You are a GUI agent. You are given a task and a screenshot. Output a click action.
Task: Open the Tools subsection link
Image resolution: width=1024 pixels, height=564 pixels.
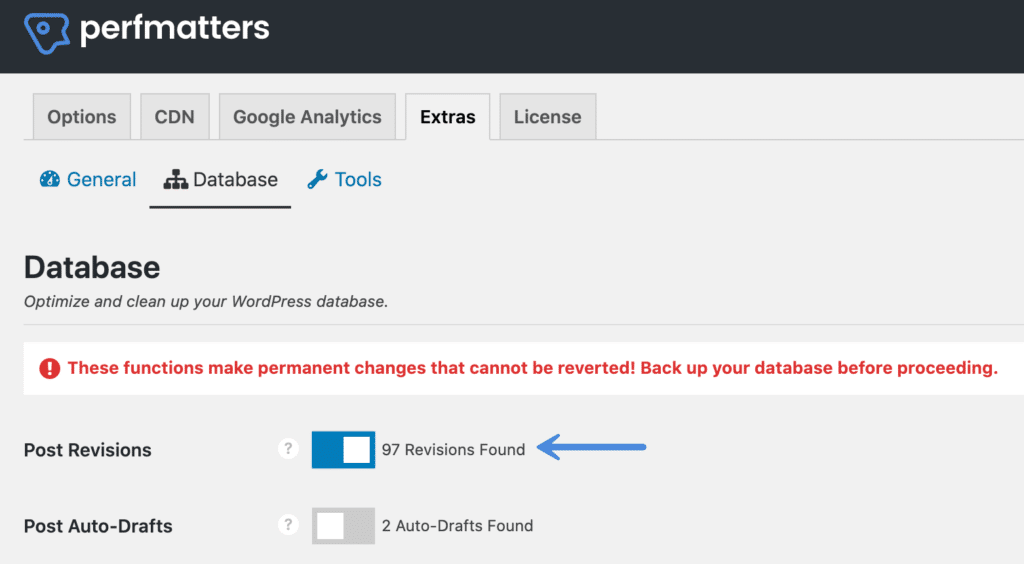pyautogui.click(x=358, y=180)
